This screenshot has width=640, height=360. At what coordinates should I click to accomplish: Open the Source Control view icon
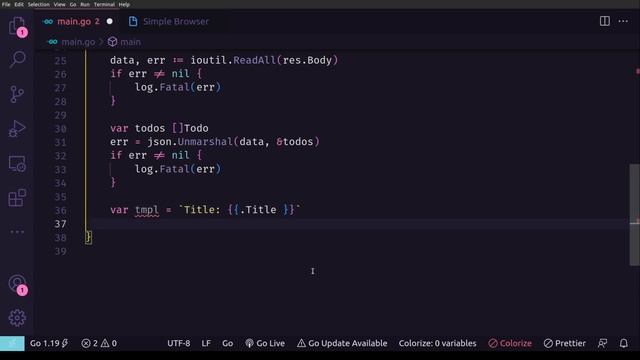coord(17,94)
